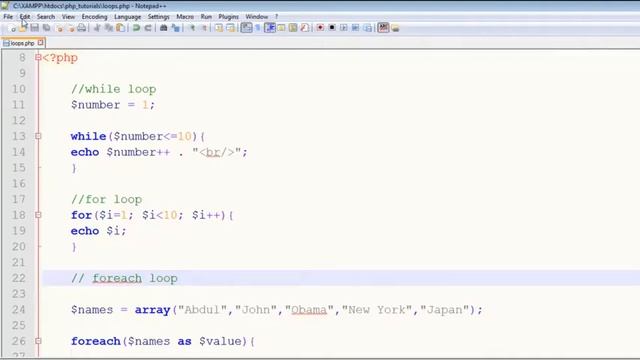Click the Zoom Out toolbar icon
Screen dimensions: 640x360
point(204,28)
